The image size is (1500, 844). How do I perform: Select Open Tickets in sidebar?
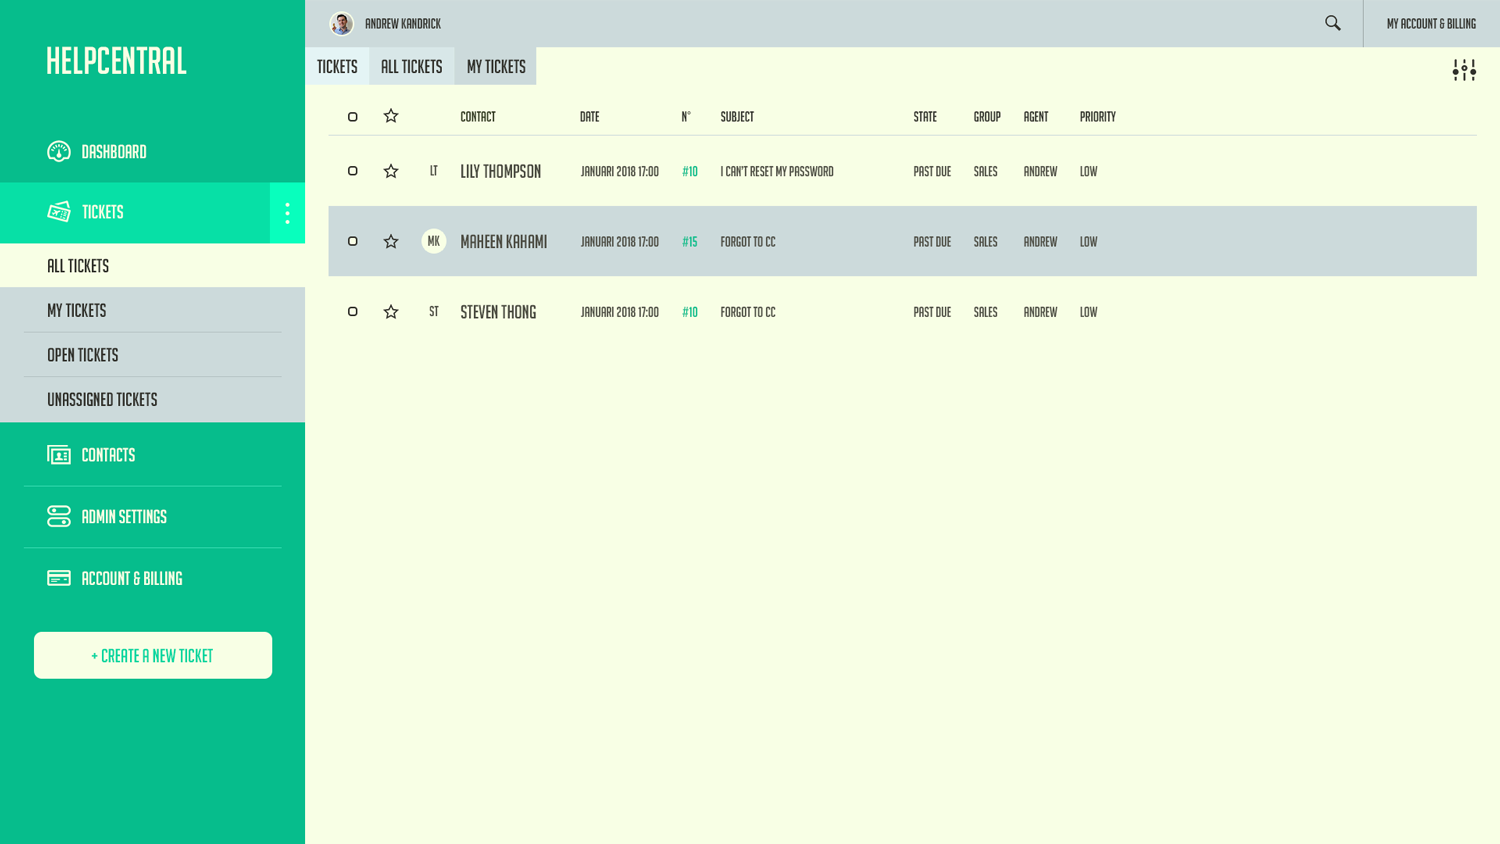[x=152, y=355]
